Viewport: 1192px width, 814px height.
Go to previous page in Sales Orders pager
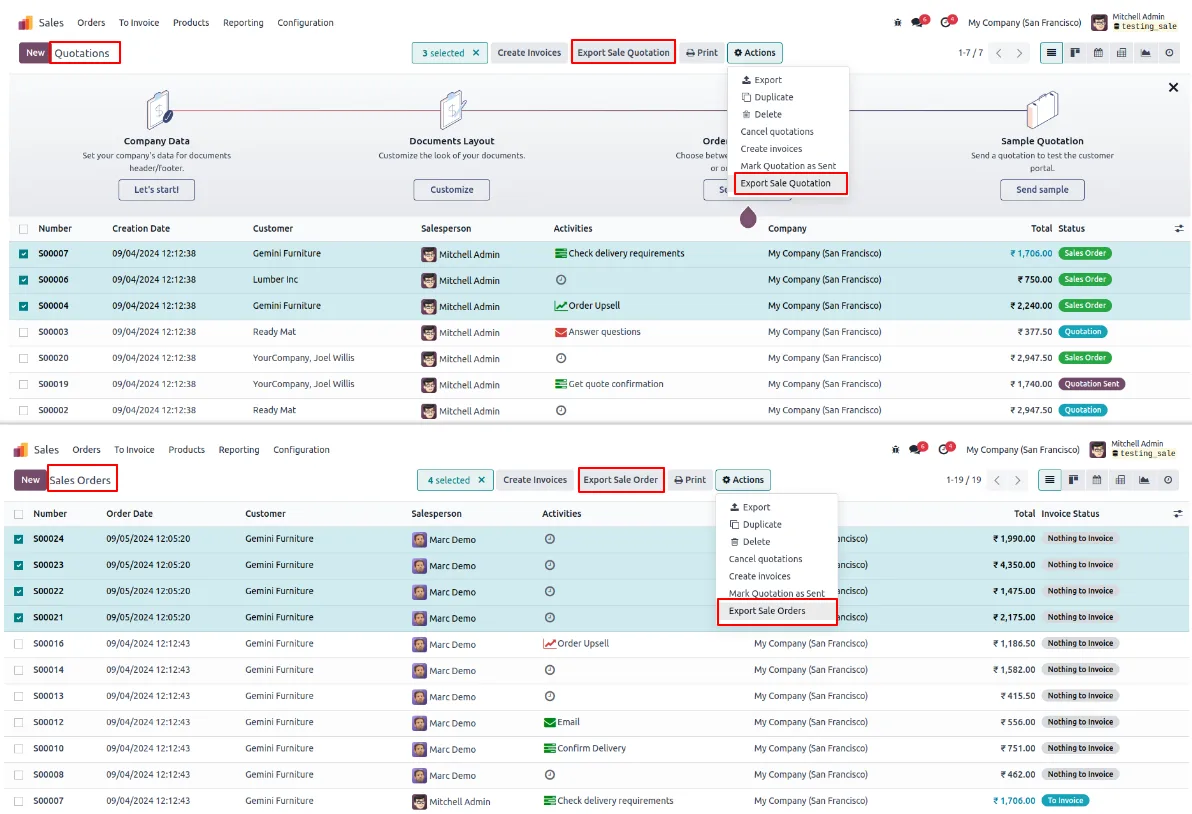(x=997, y=480)
